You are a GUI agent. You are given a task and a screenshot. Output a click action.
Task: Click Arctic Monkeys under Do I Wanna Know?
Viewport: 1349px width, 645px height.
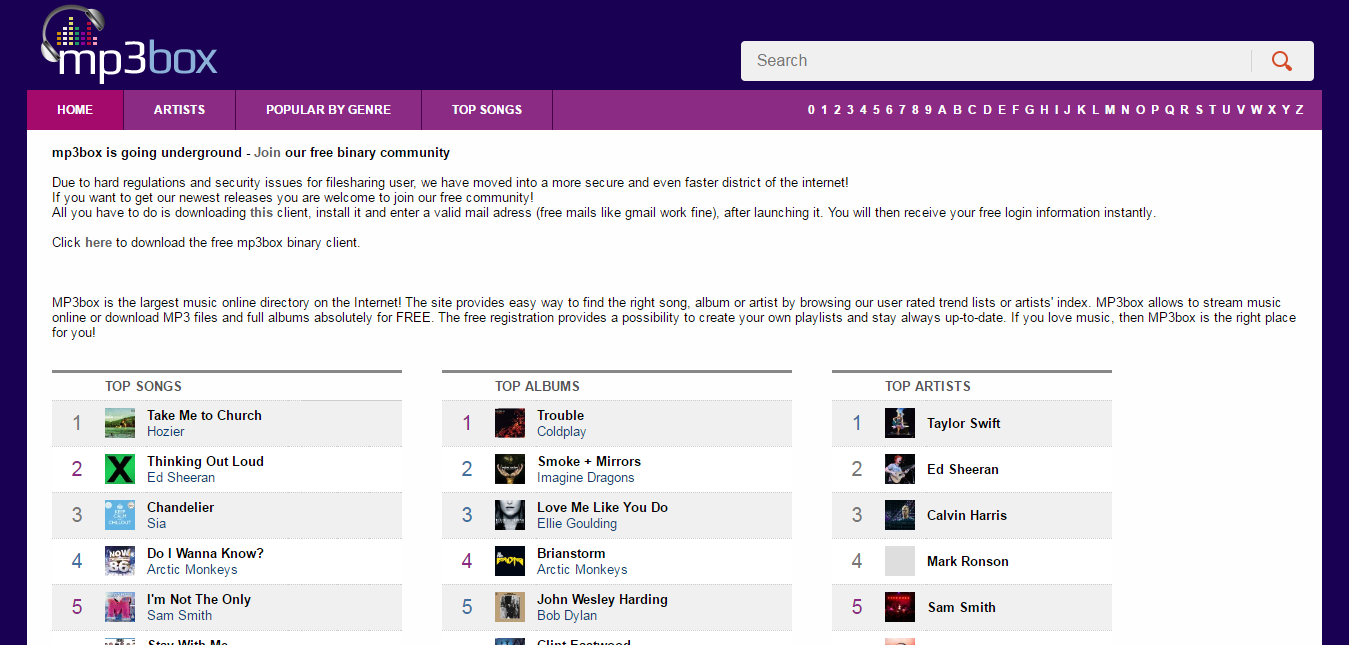[192, 570]
